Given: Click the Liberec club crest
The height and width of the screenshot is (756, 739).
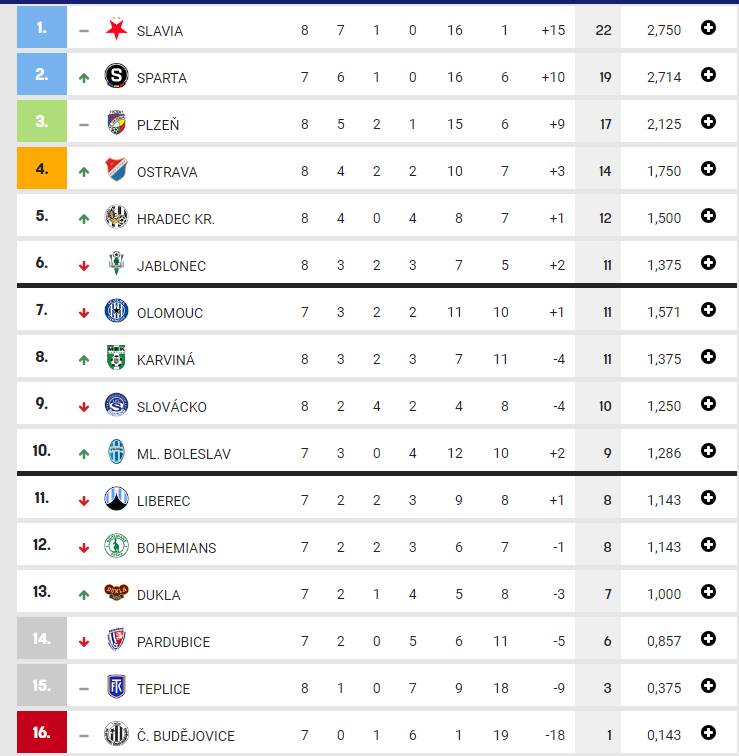Looking at the screenshot, I should coord(116,499).
